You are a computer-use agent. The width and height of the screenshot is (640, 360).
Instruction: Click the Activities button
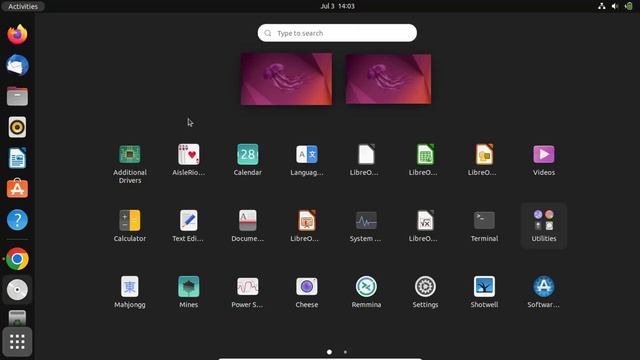23,6
